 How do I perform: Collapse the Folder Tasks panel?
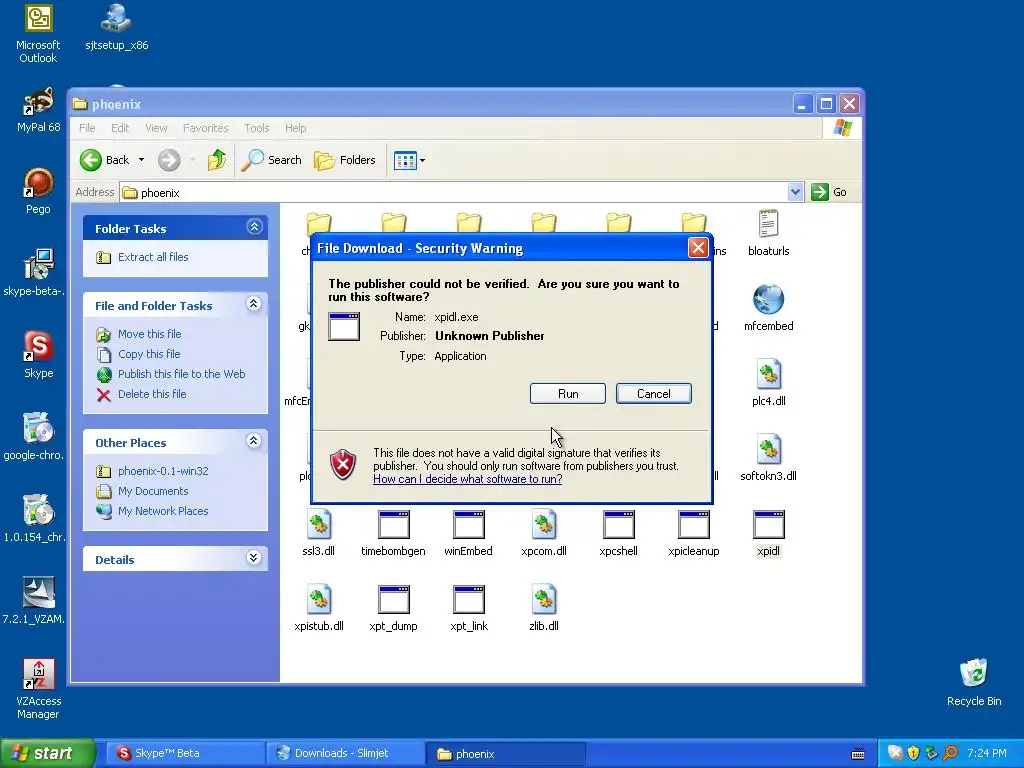(254, 227)
